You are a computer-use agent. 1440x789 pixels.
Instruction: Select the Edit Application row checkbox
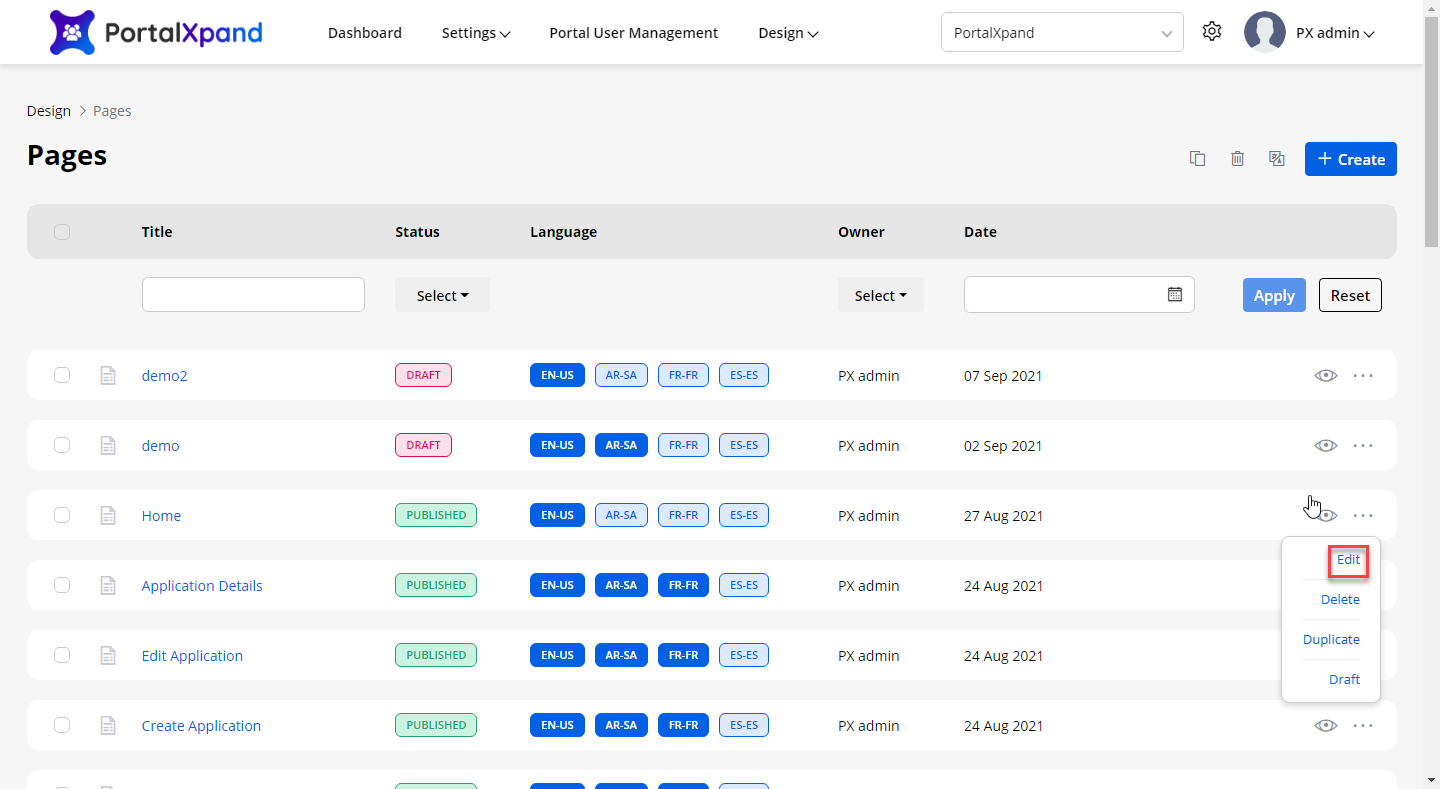click(62, 656)
